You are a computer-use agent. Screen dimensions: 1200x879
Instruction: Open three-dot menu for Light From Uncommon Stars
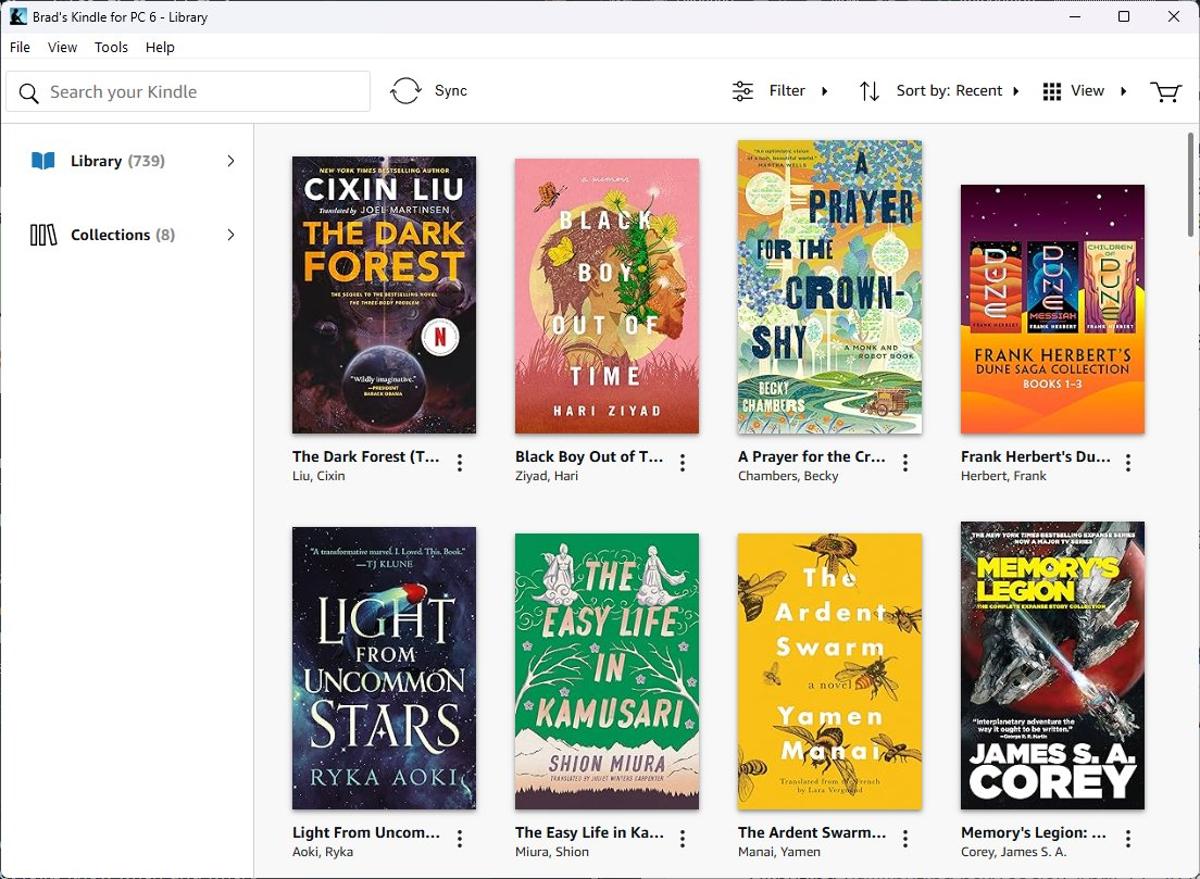tap(460, 839)
